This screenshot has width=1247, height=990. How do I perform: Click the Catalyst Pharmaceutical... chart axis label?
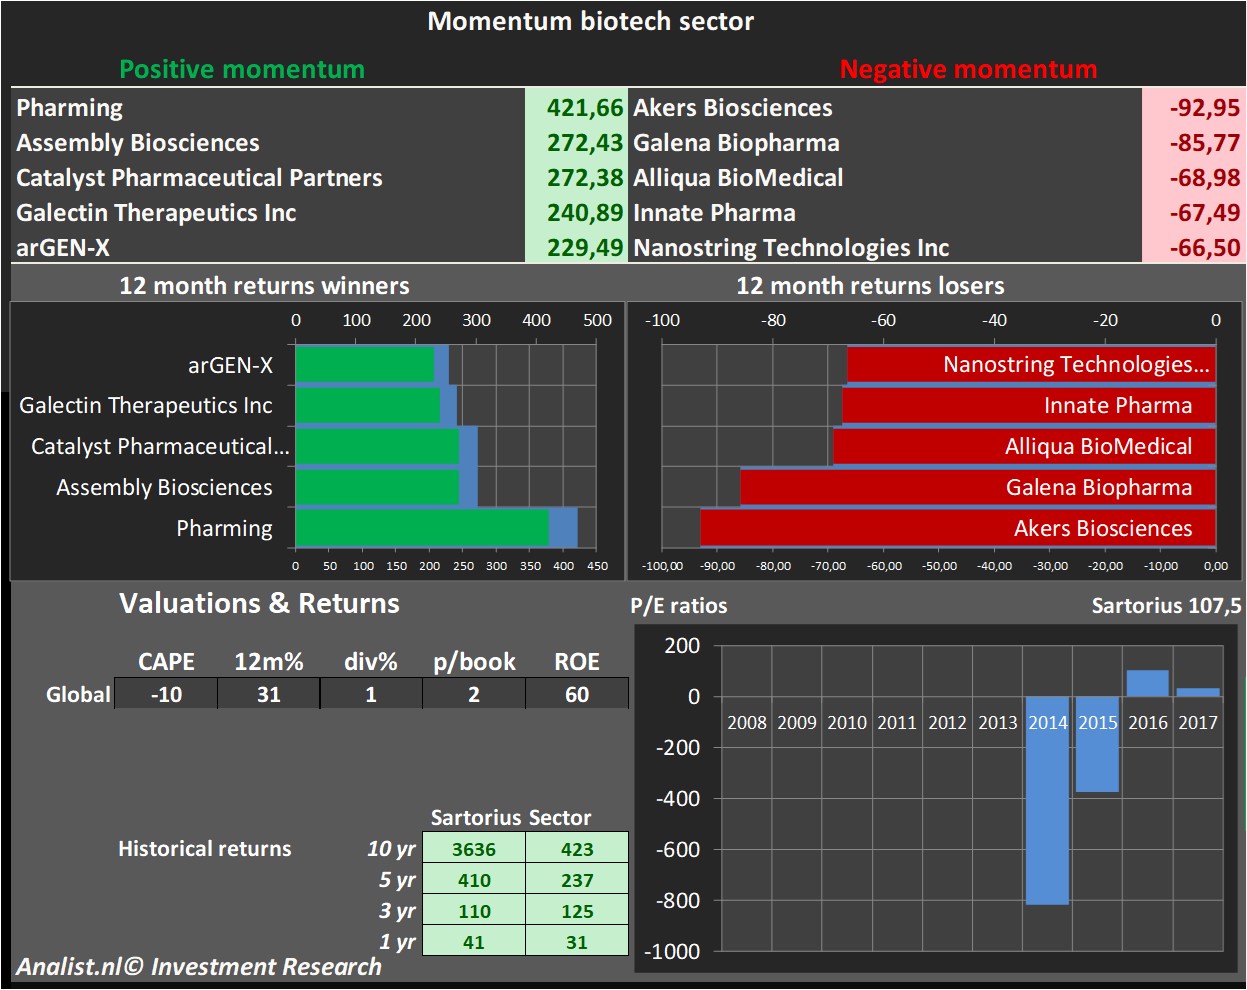(160, 446)
